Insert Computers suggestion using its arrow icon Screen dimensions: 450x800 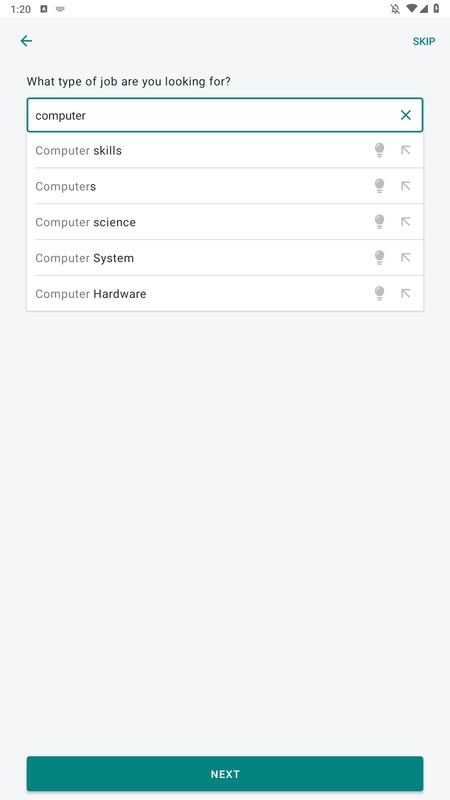click(x=406, y=186)
